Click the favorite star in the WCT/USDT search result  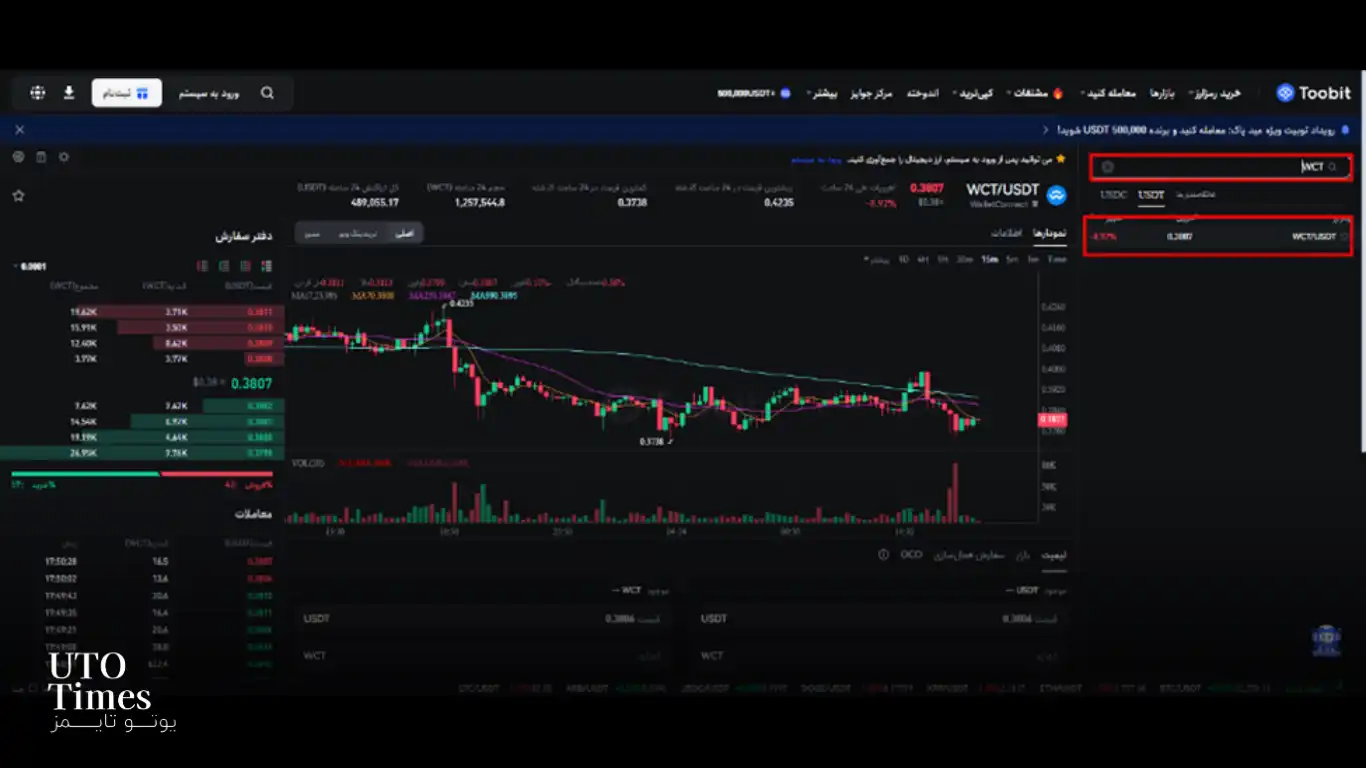[1344, 237]
